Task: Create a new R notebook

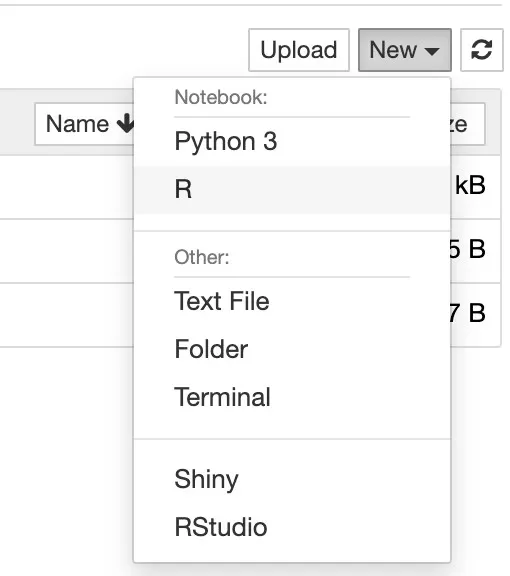Action: click(x=292, y=190)
